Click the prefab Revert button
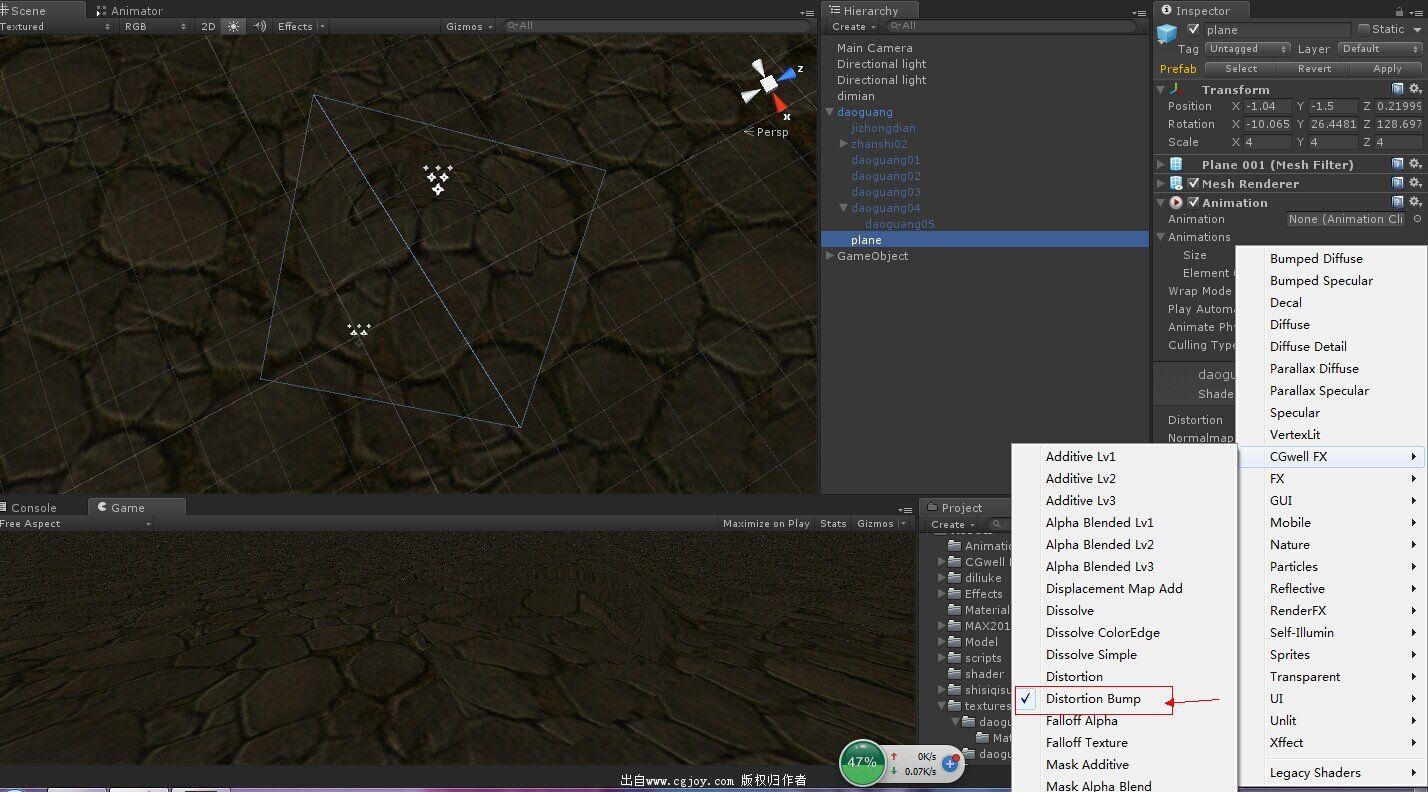 pyautogui.click(x=1314, y=69)
